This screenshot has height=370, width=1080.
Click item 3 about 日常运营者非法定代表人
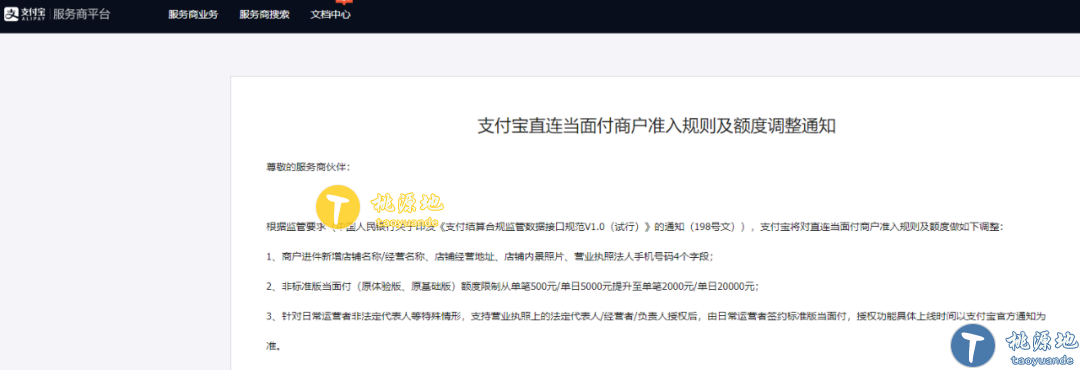656,331
